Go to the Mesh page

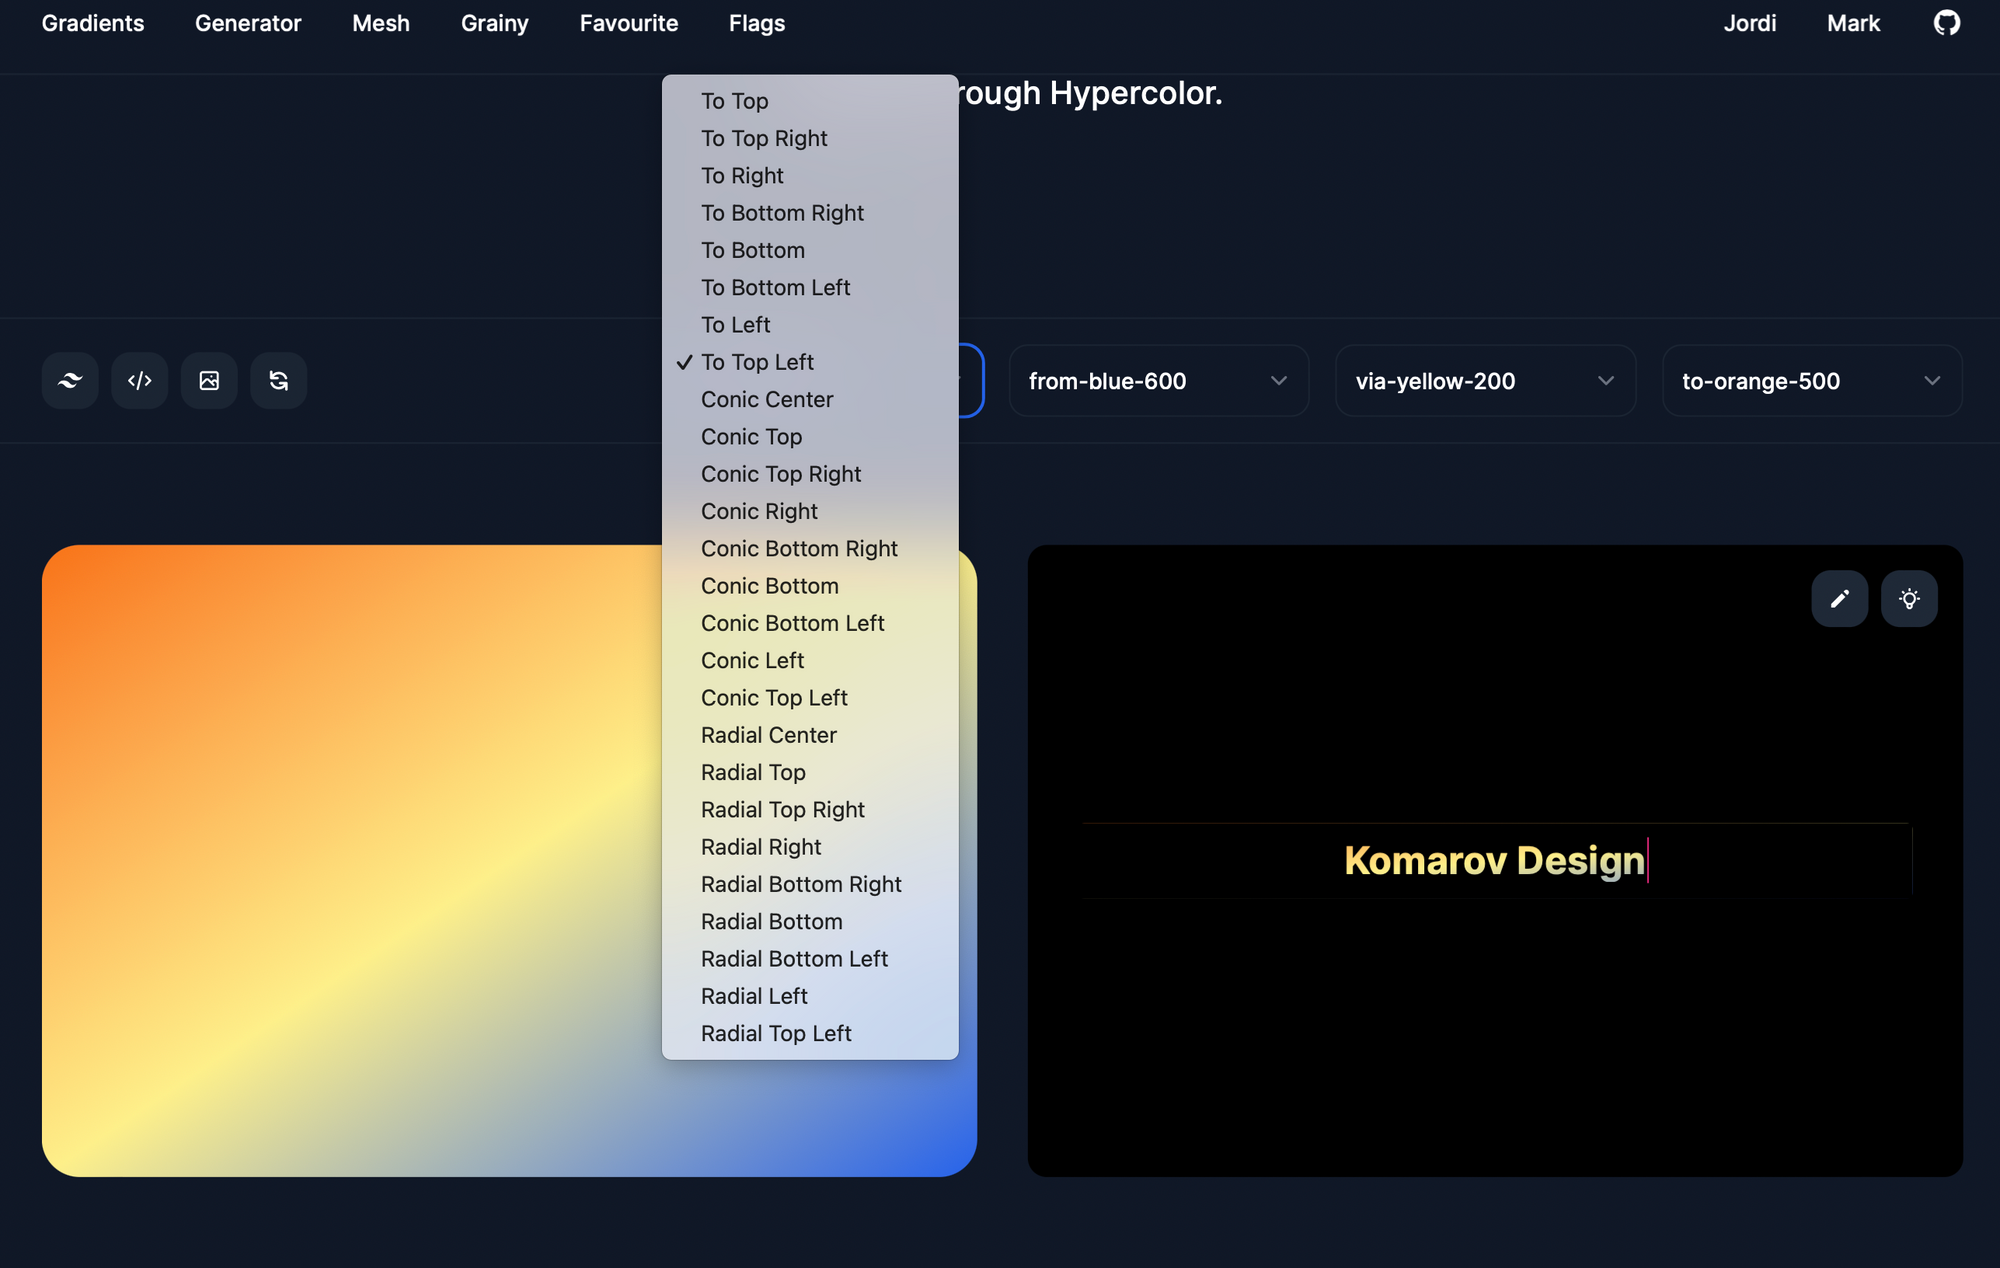pos(381,23)
